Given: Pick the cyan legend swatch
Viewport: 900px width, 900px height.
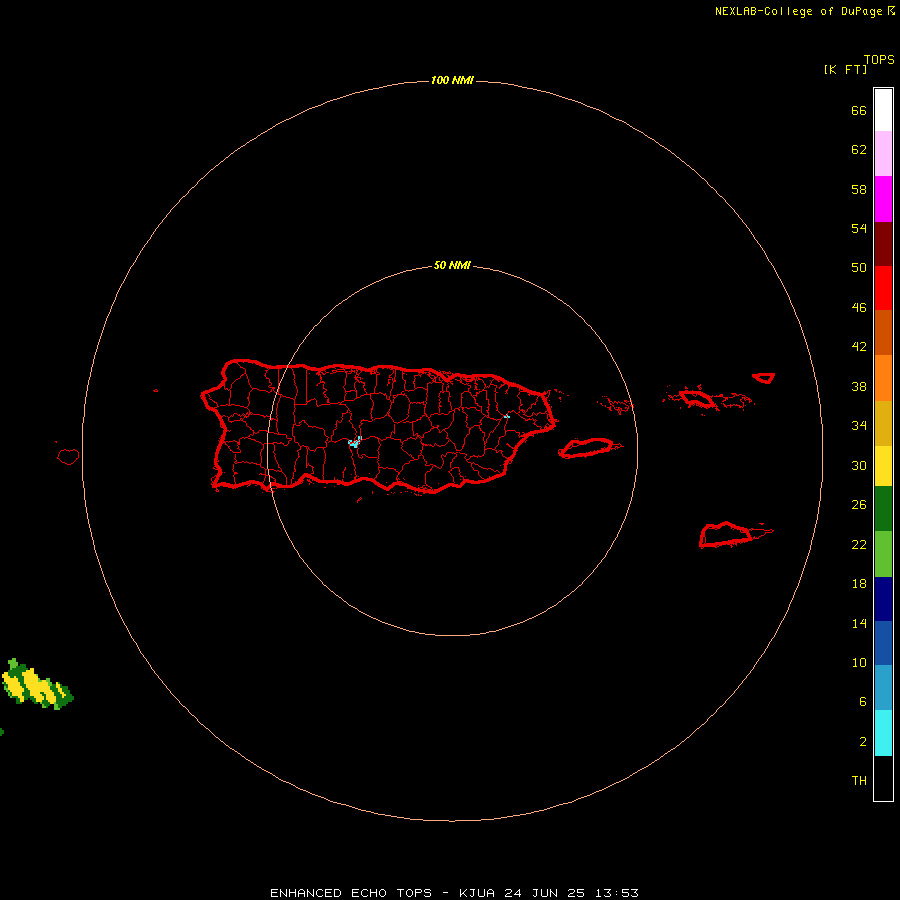Looking at the screenshot, I should (x=883, y=733).
